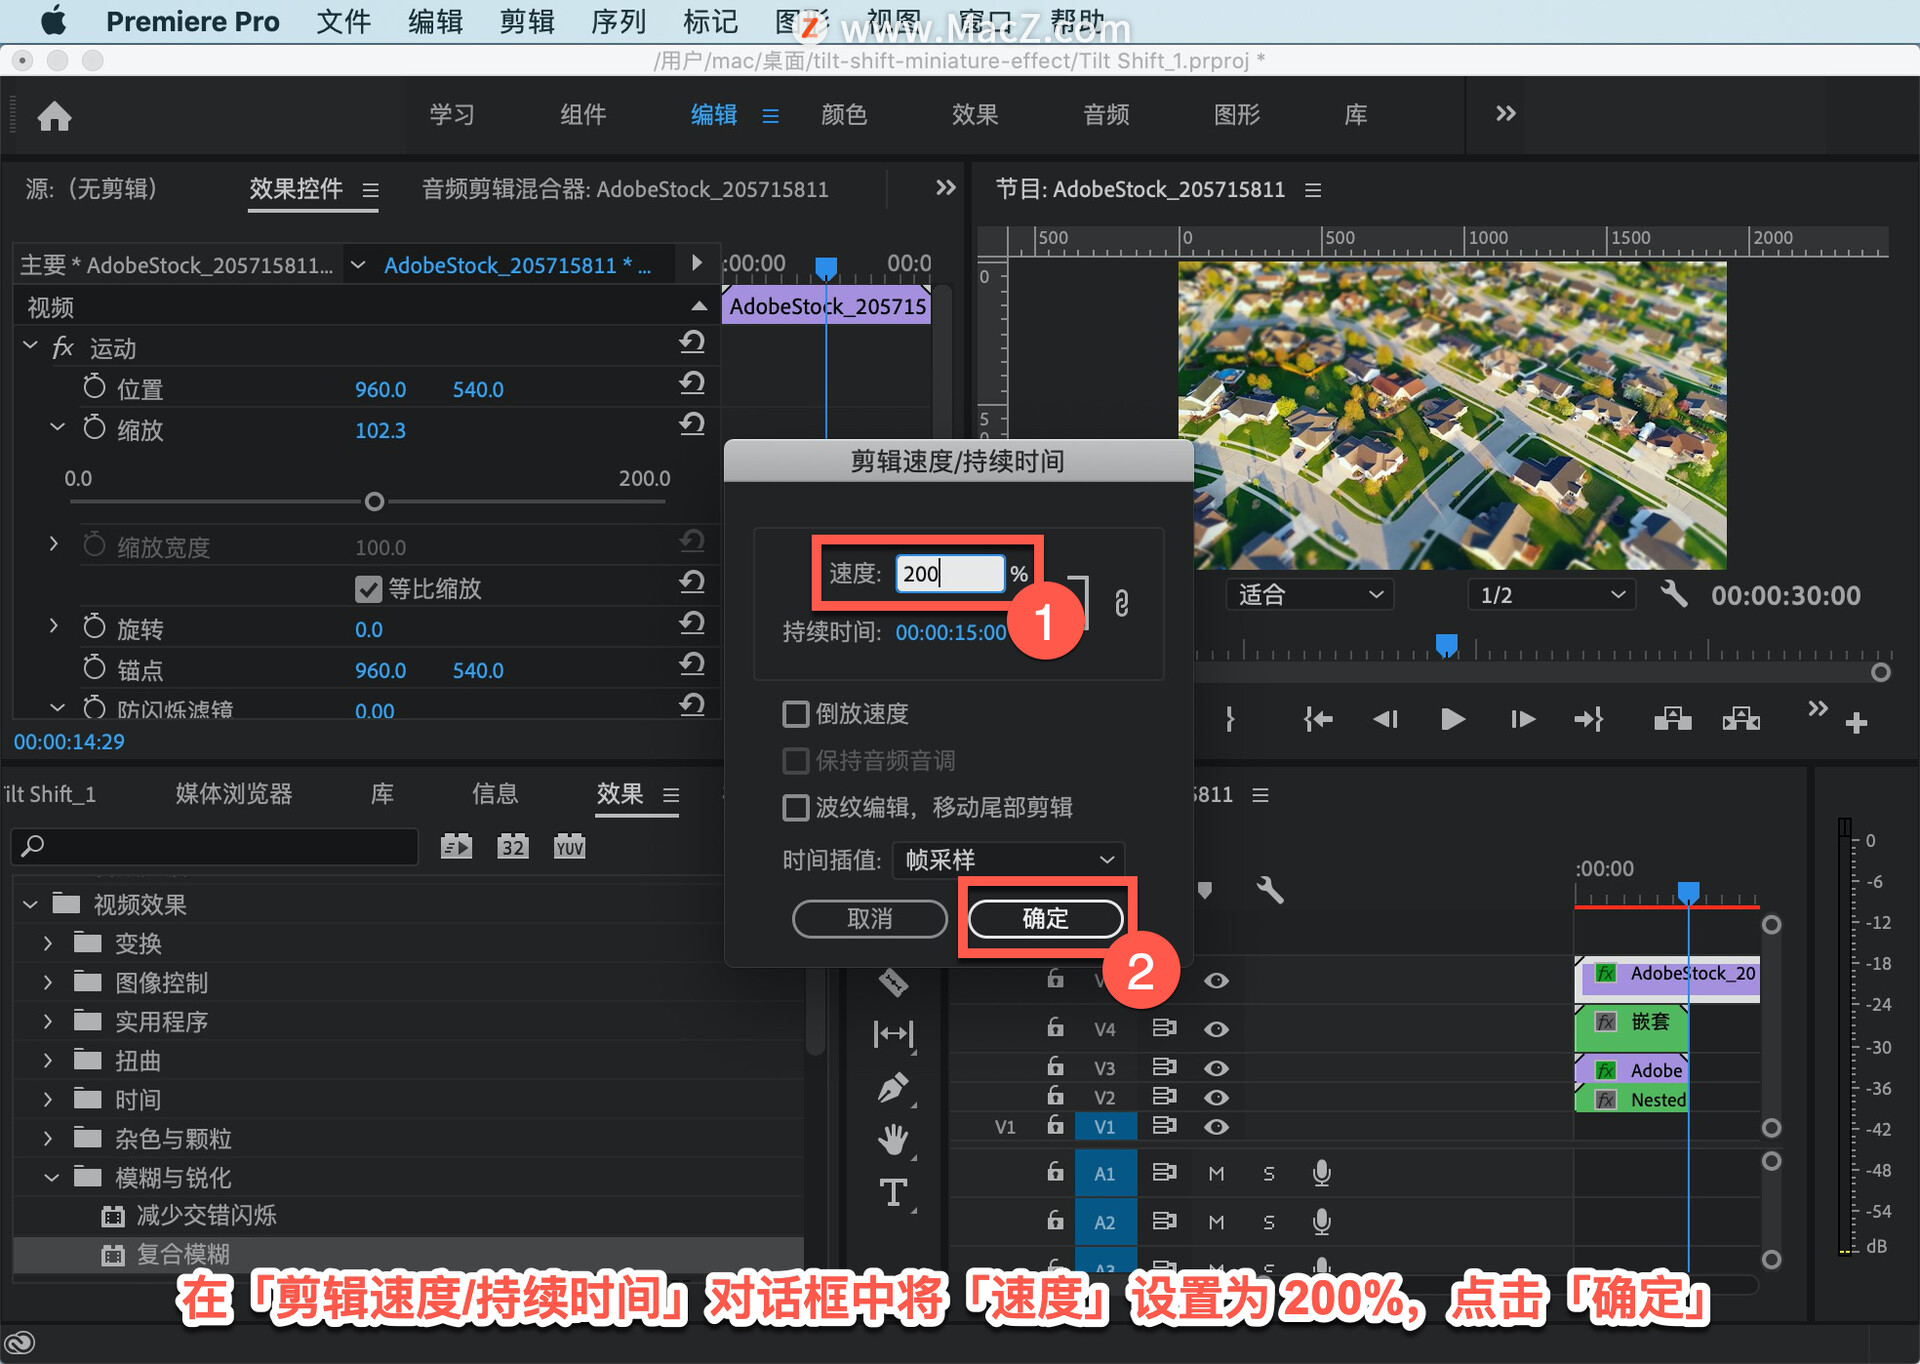1920x1364 pixels.
Task: Toggle V1 track output eye
Action: pos(1216,1127)
